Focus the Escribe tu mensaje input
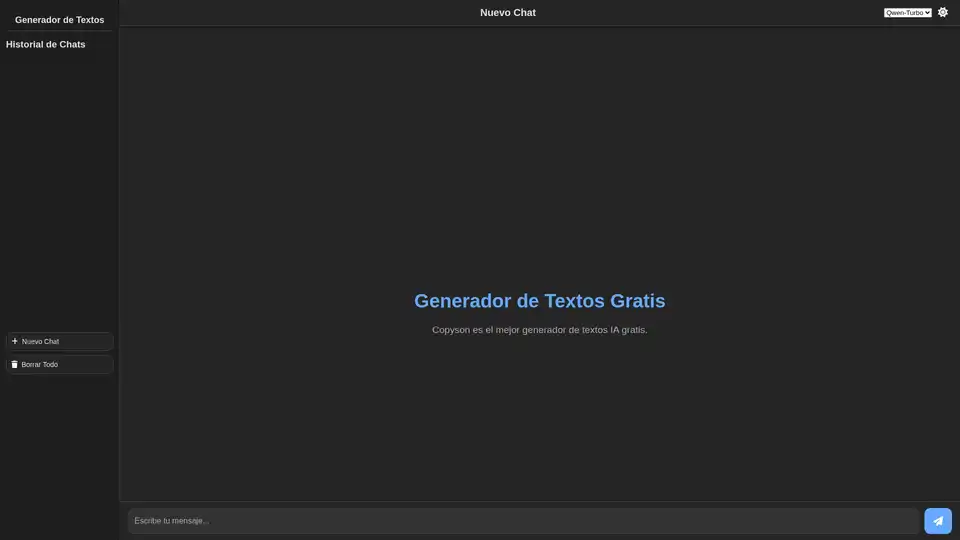The image size is (960, 540). coord(523,521)
